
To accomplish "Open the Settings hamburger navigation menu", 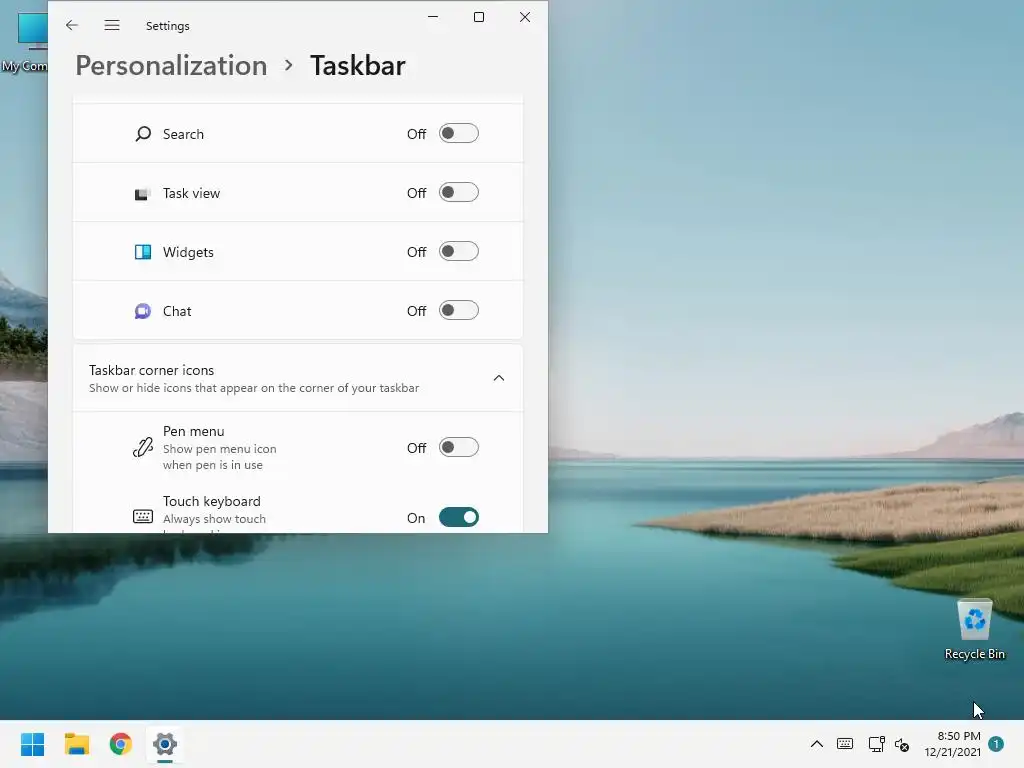I will tap(112, 25).
